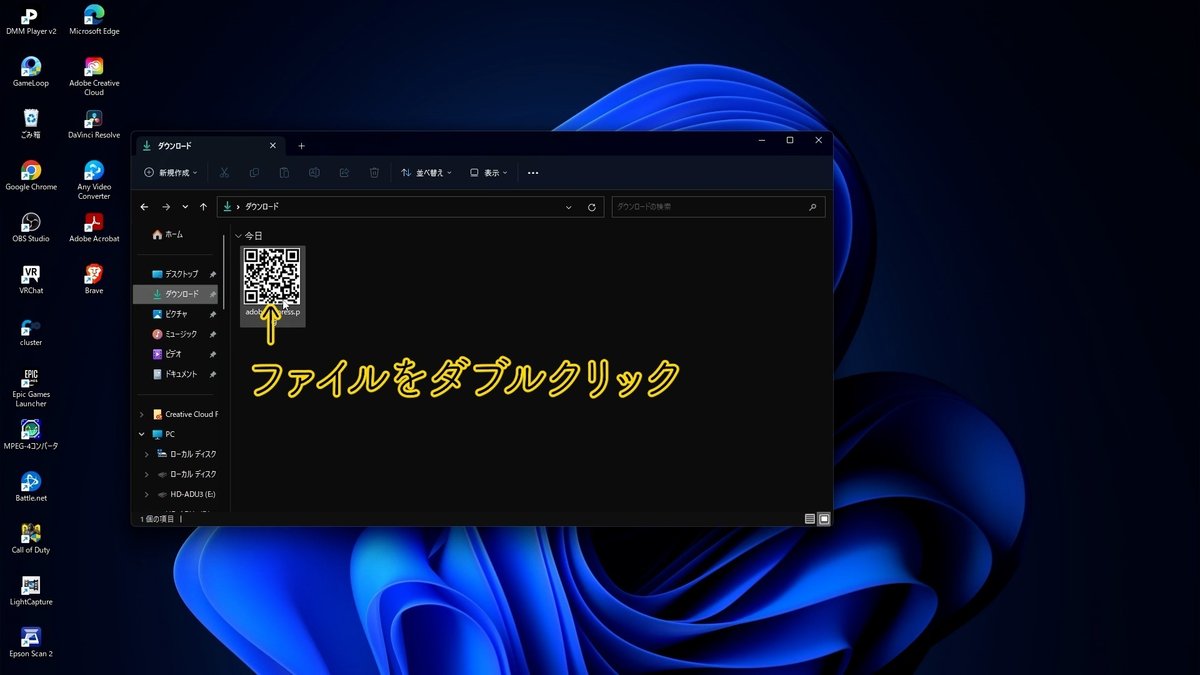Click the Paste icon in Explorer toolbar
Screen dimensions: 1200x675
pos(284,173)
